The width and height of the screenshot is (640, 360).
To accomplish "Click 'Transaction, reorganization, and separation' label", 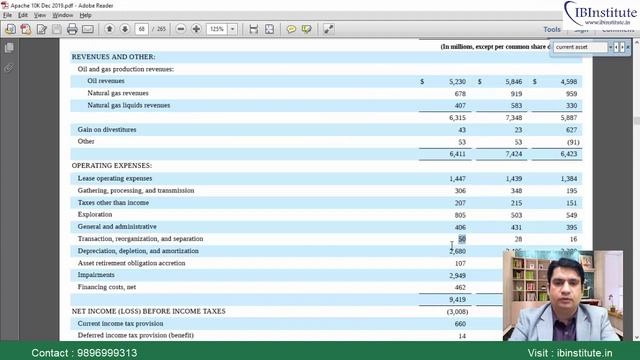I will click(x=140, y=239).
